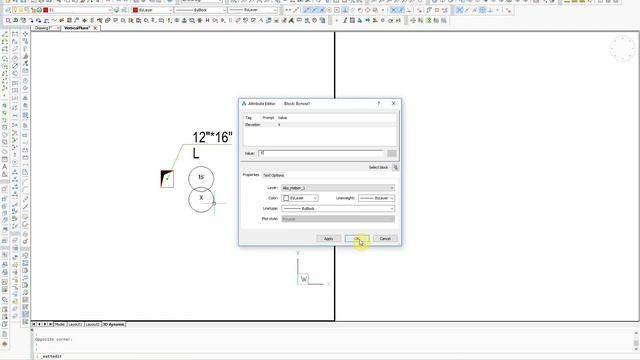Click the last-layout navigation arrow

pos(50,324)
